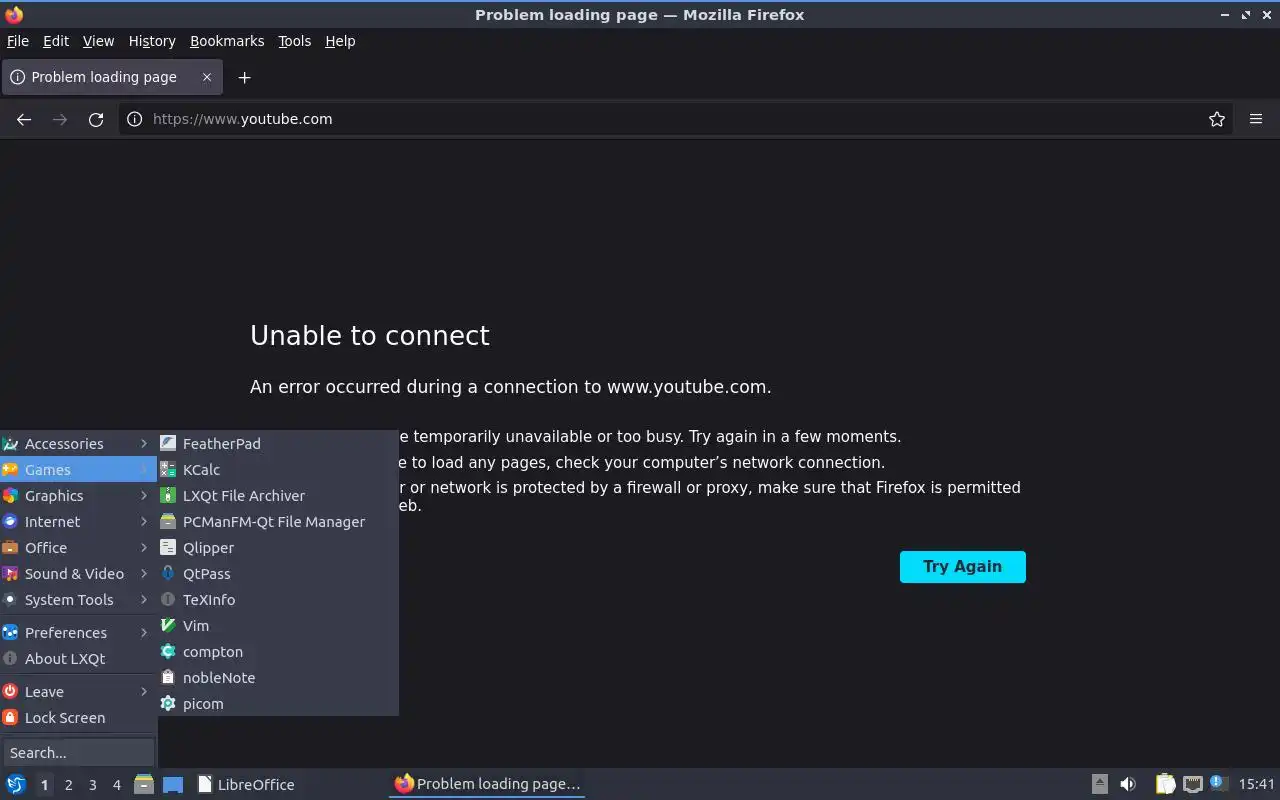Expand the Graphics category
The width and height of the screenshot is (1280, 800).
tap(78, 495)
